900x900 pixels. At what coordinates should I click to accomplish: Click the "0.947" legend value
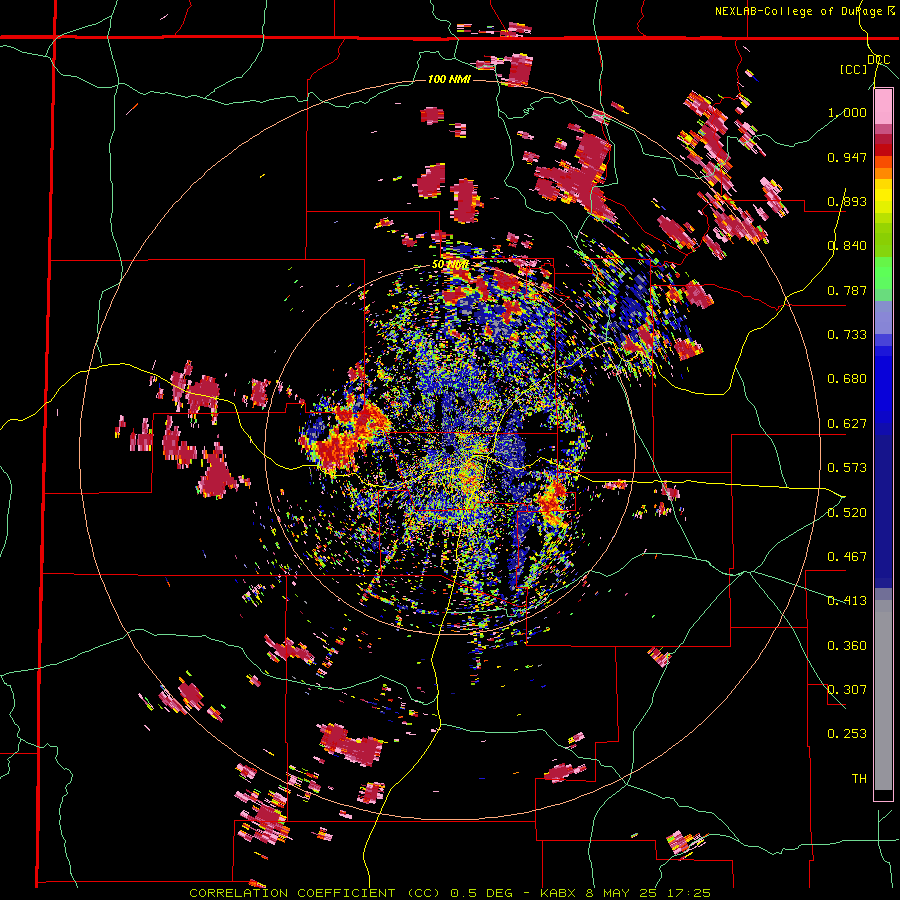pyautogui.click(x=847, y=157)
